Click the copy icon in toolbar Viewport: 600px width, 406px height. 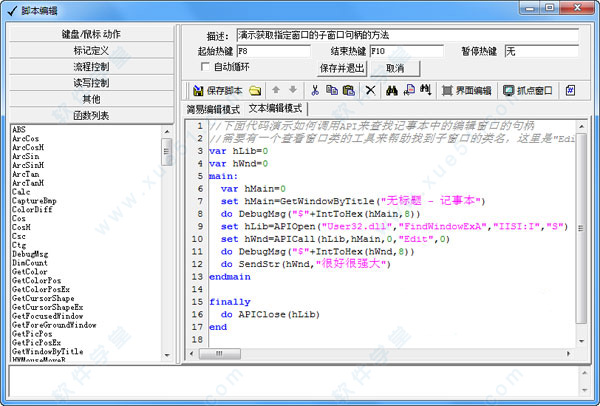pyautogui.click(x=331, y=90)
